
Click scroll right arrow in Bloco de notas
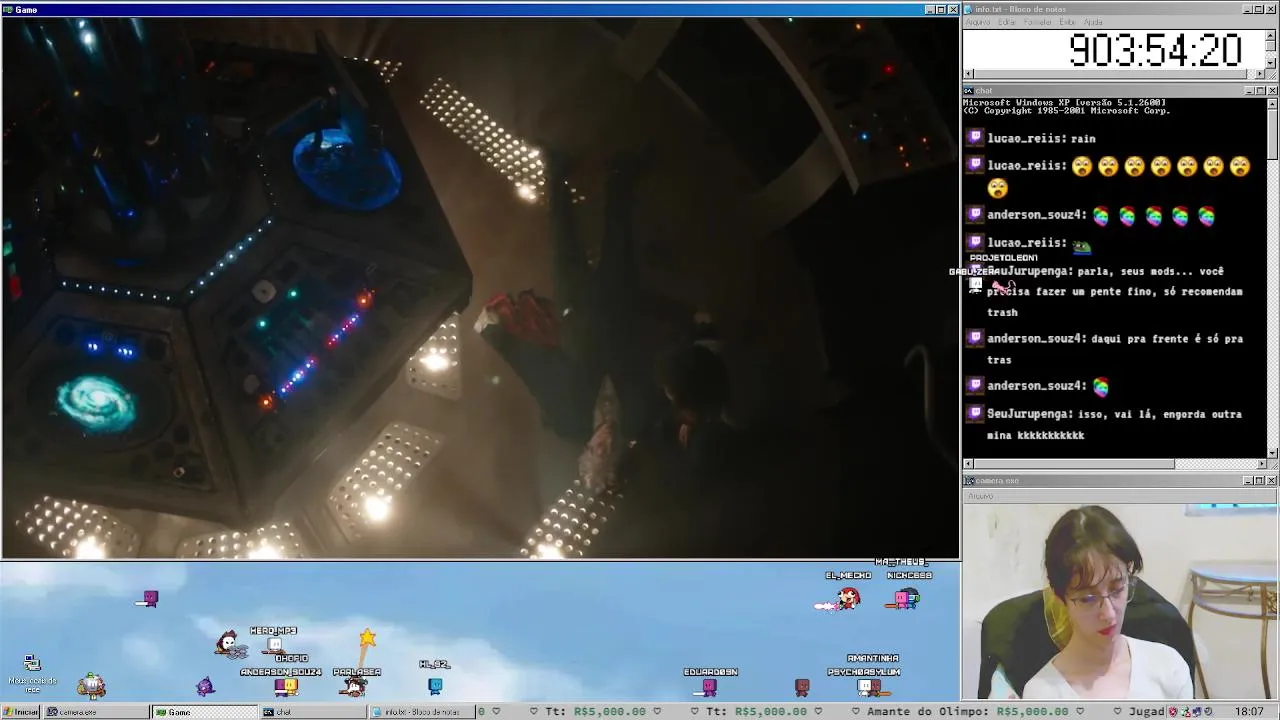pyautogui.click(x=1260, y=74)
